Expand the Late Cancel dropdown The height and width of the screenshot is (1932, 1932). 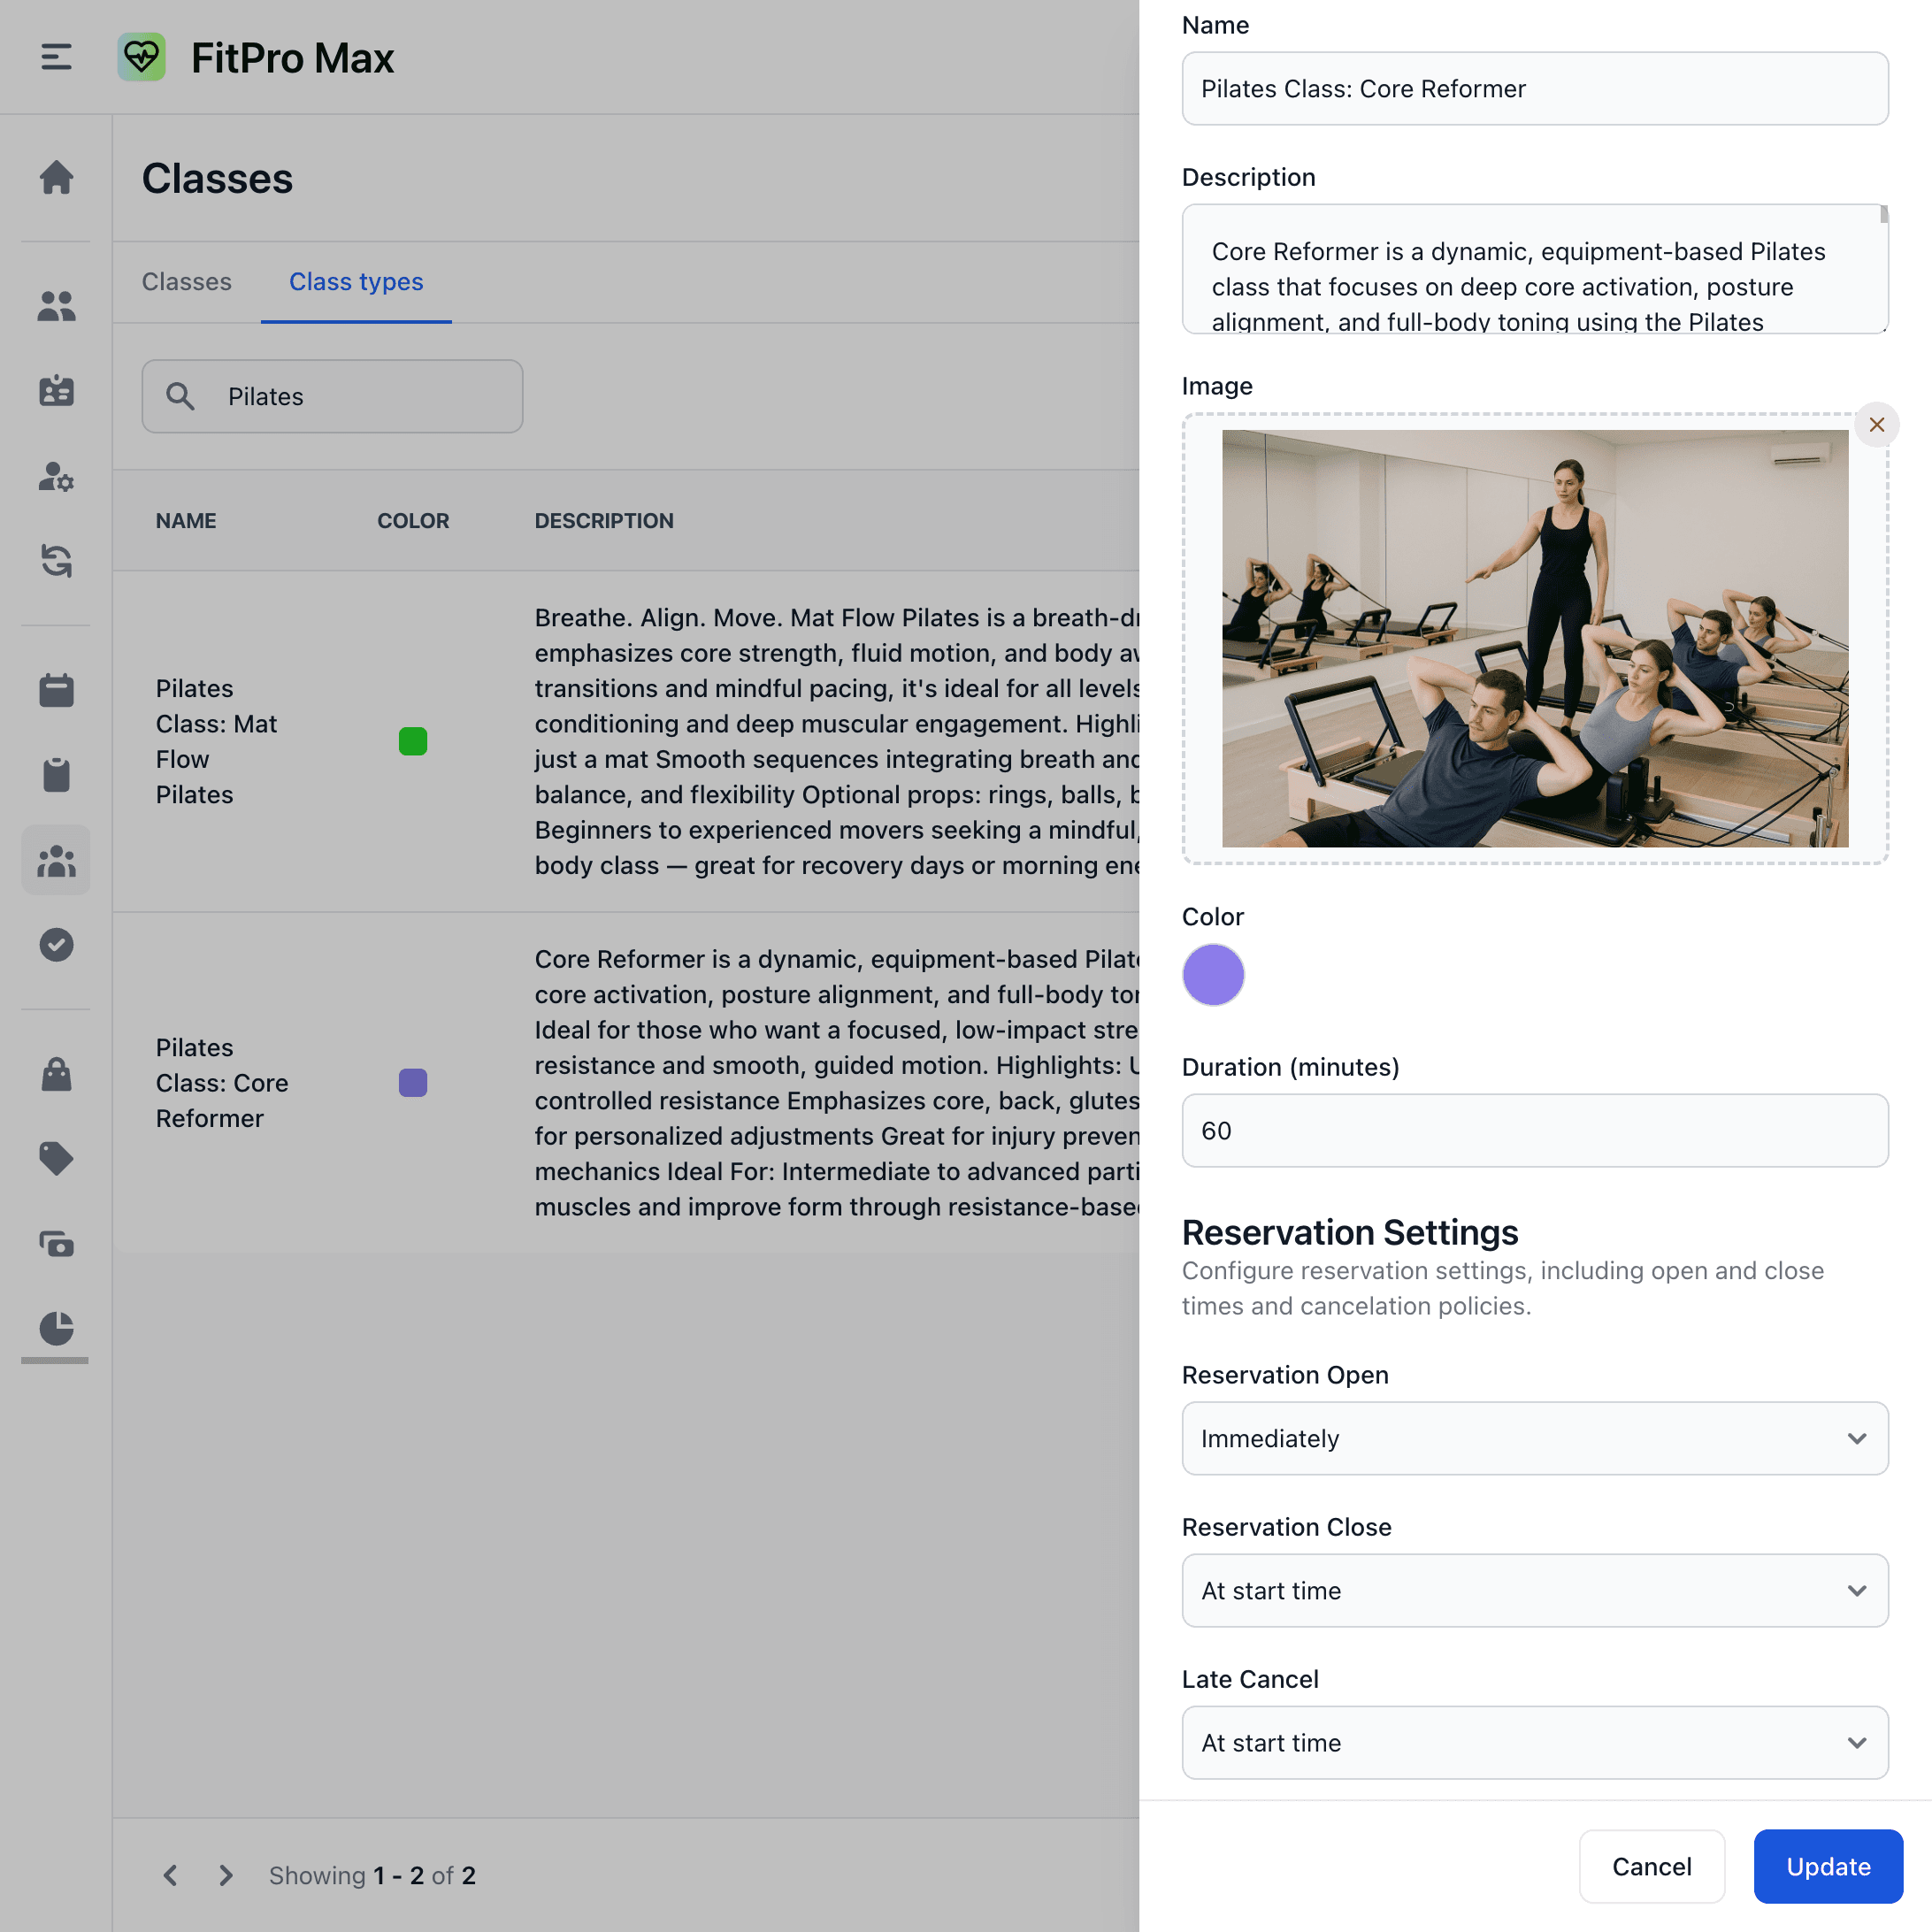pos(1534,1742)
